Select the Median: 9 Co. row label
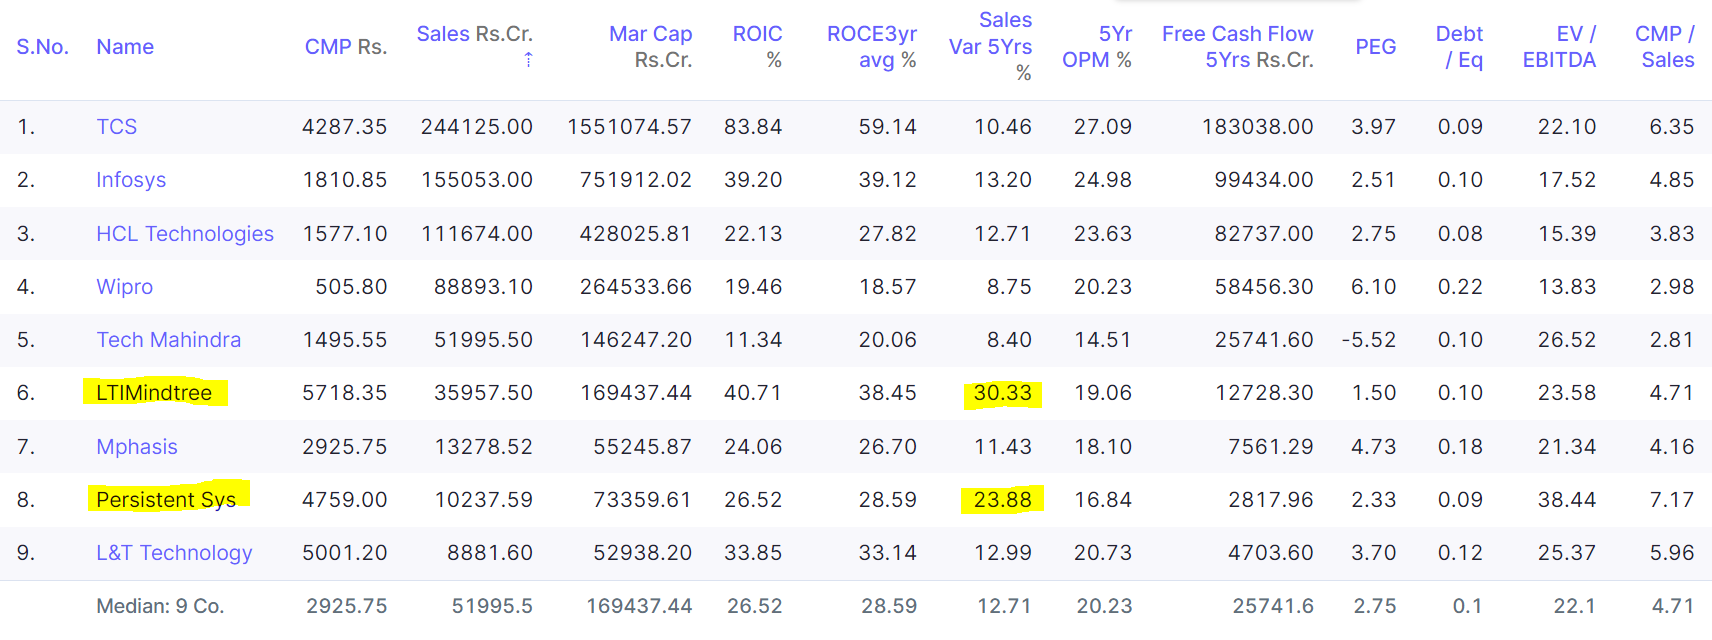Viewport: 1712px width, 640px height. tap(160, 606)
